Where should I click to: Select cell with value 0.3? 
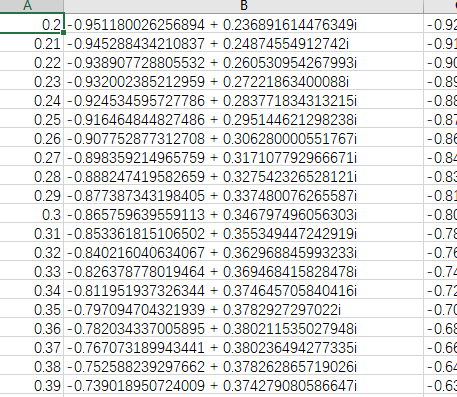point(31,213)
